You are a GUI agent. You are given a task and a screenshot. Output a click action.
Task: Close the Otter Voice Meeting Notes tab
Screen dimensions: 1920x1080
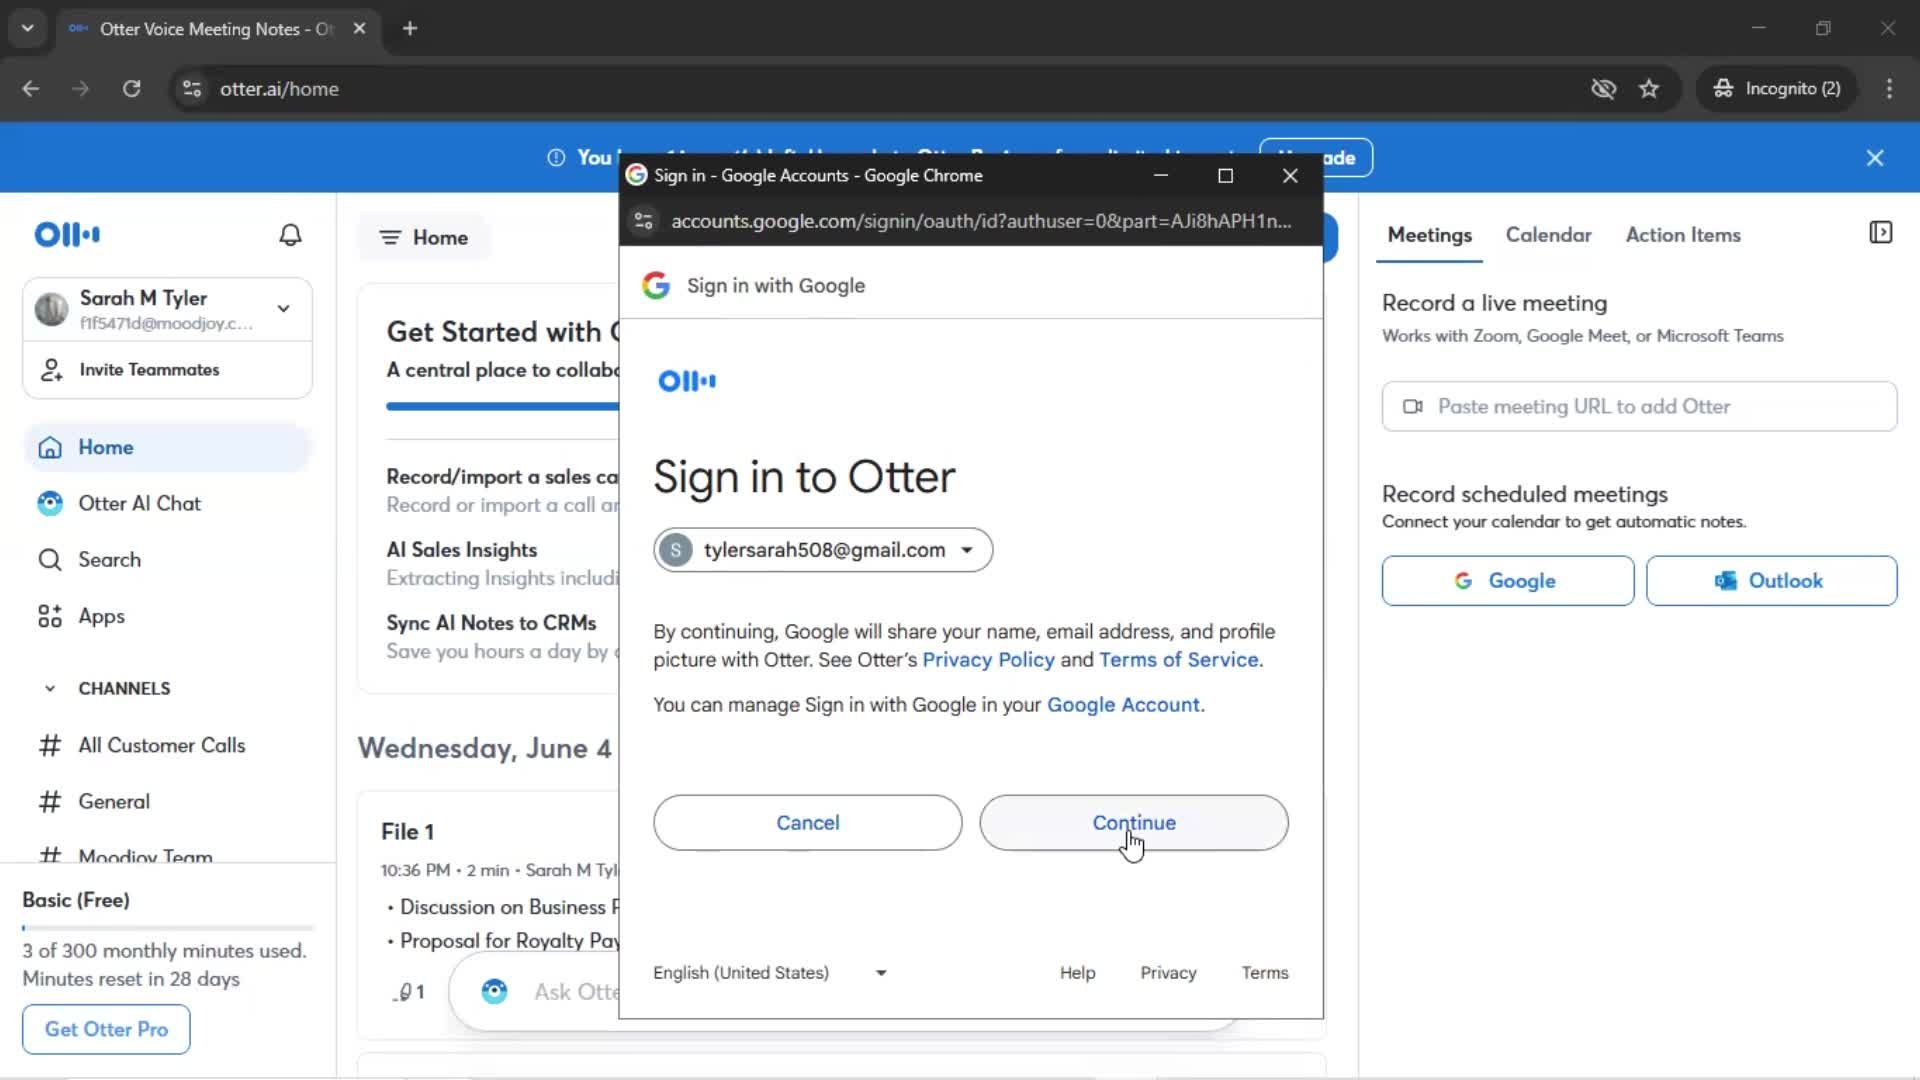[360, 29]
